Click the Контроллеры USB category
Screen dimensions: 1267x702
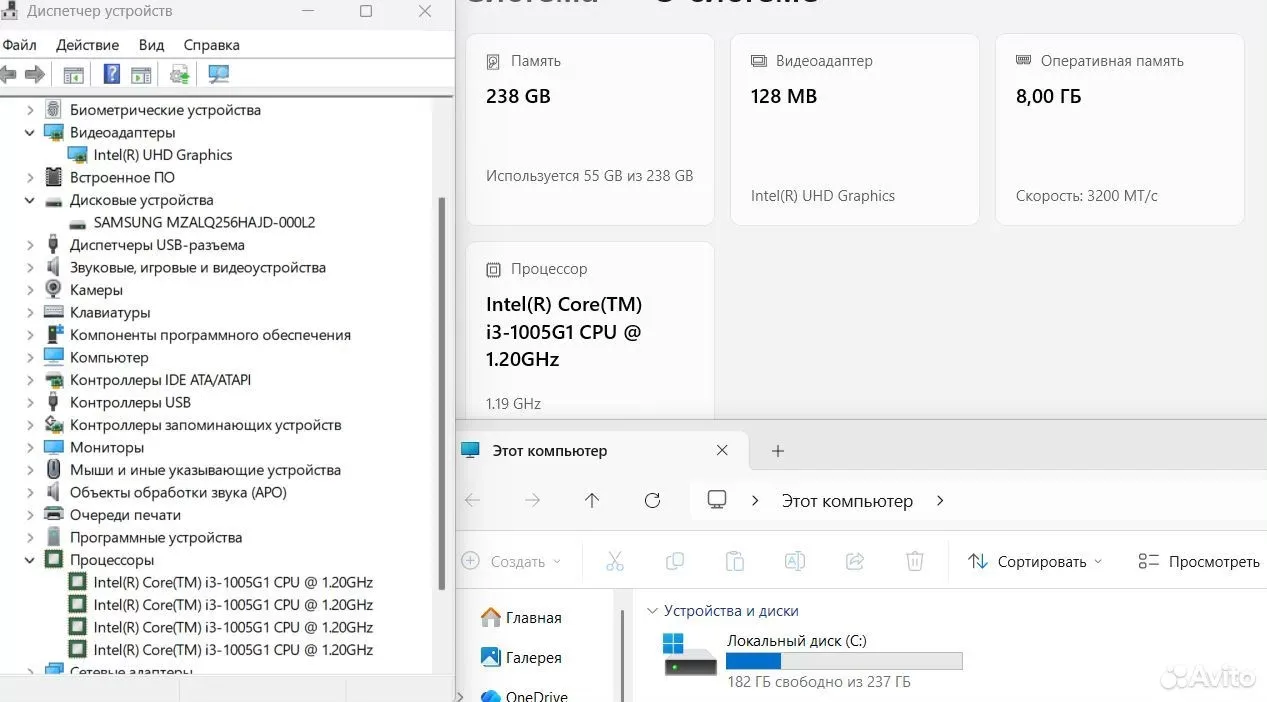130,402
